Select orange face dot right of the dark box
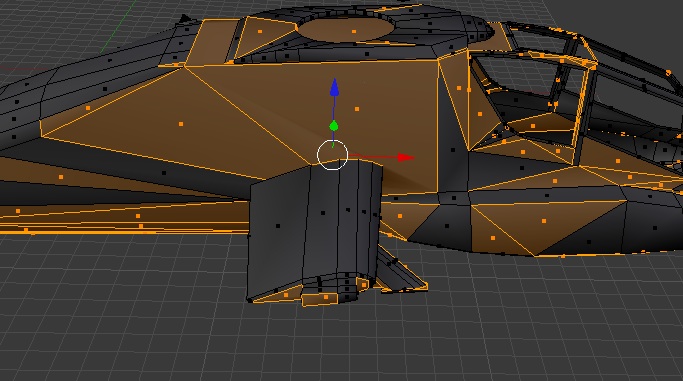This screenshot has width=683, height=381. [x=400, y=216]
